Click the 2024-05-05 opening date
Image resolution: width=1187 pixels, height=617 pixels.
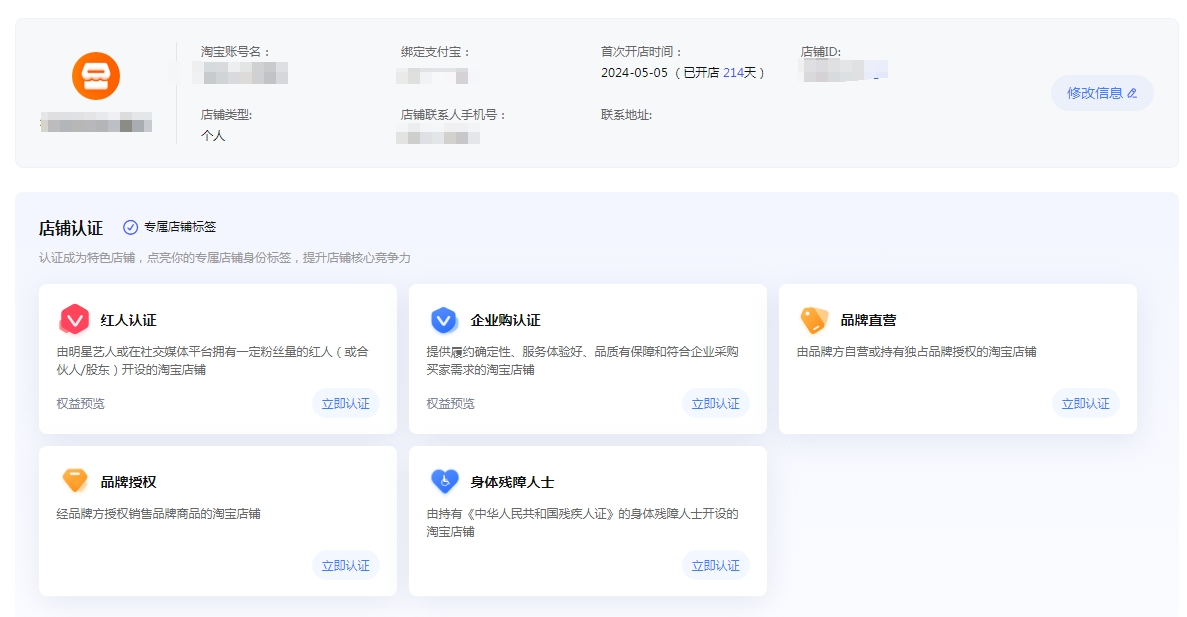634,73
